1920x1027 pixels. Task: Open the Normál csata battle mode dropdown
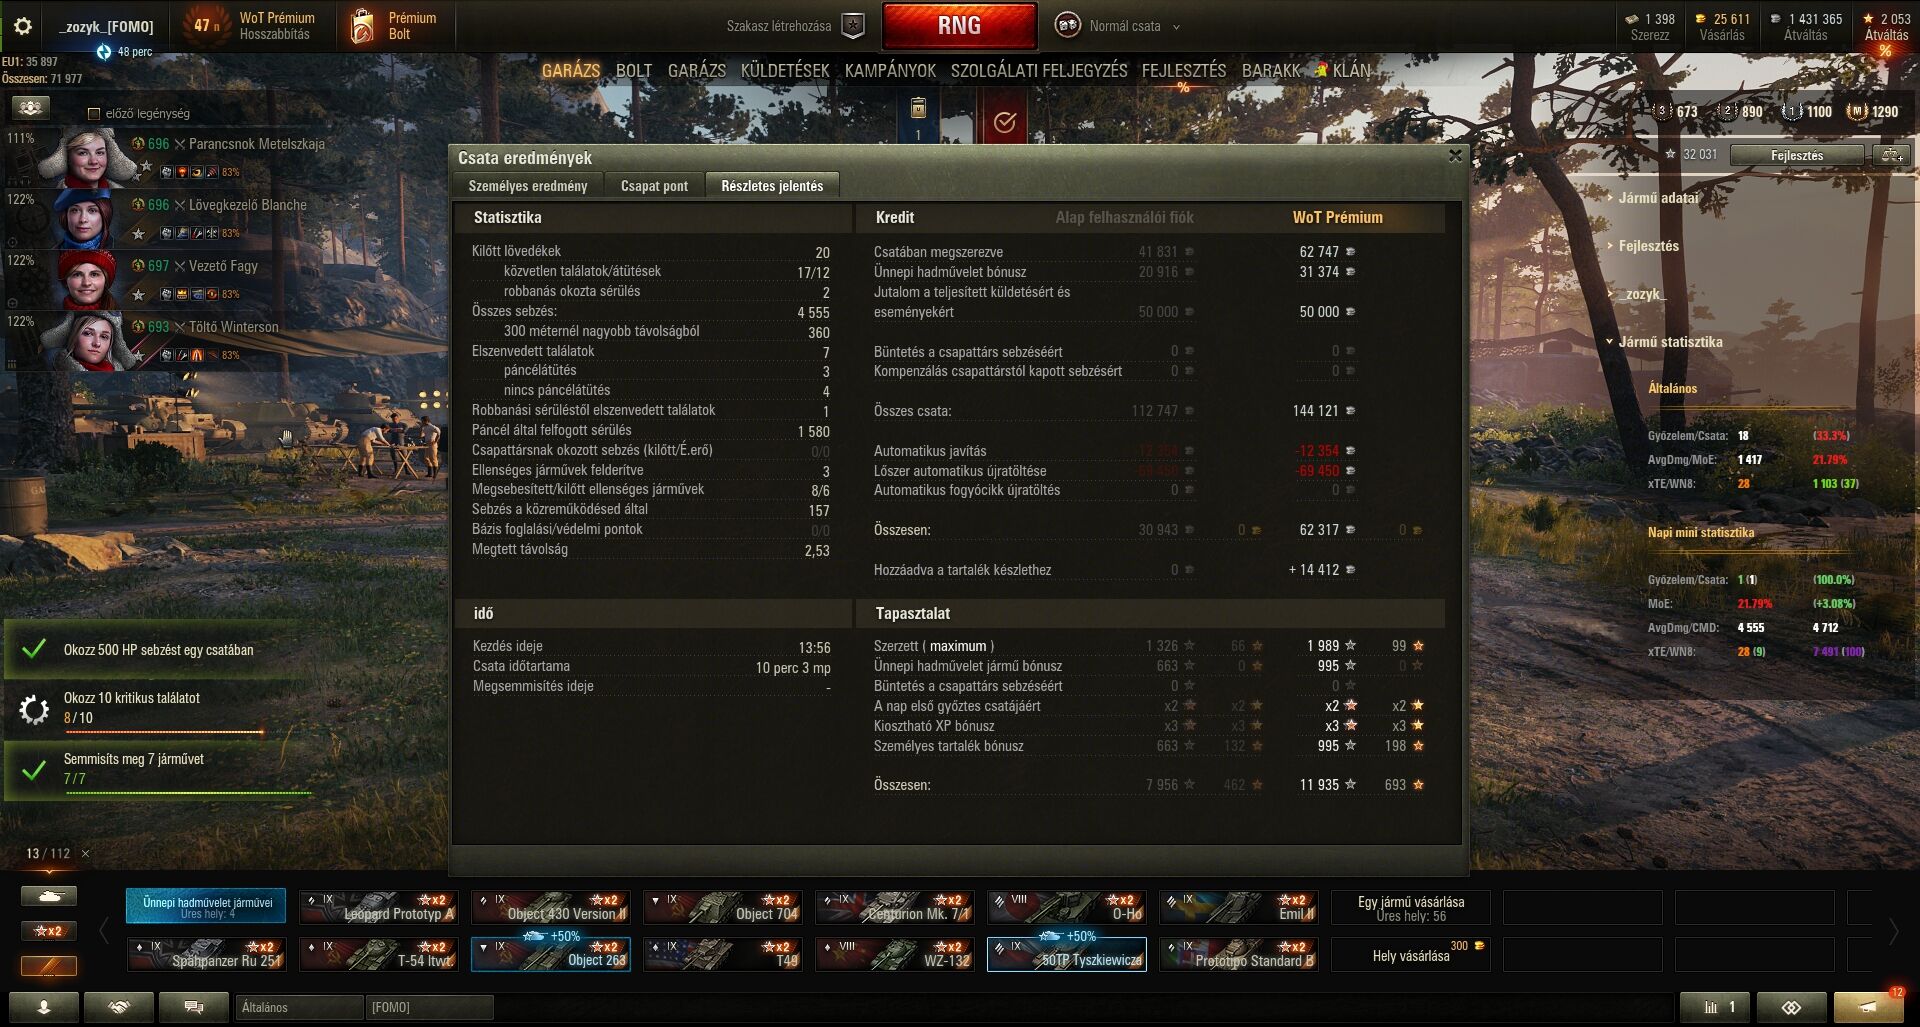[1118, 26]
